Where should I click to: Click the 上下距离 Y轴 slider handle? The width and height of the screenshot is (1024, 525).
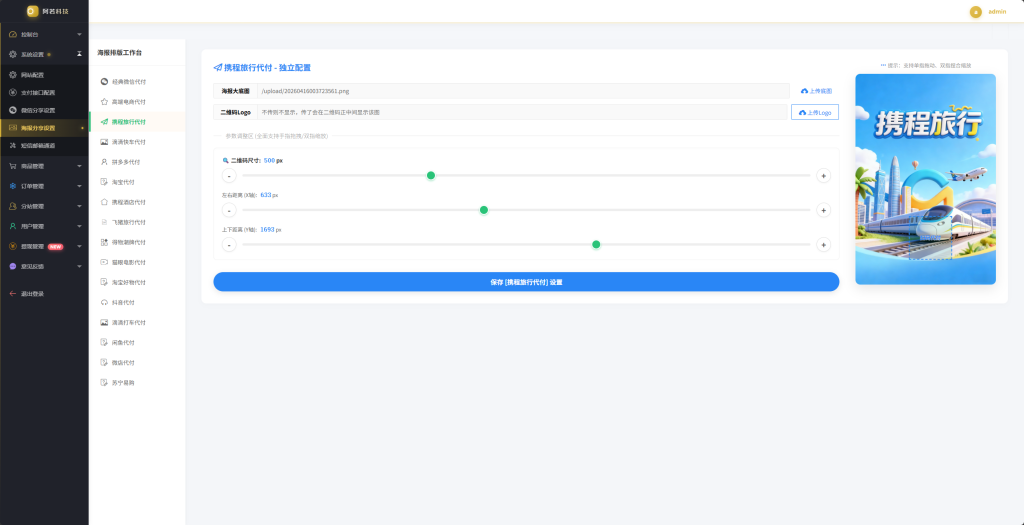click(596, 245)
